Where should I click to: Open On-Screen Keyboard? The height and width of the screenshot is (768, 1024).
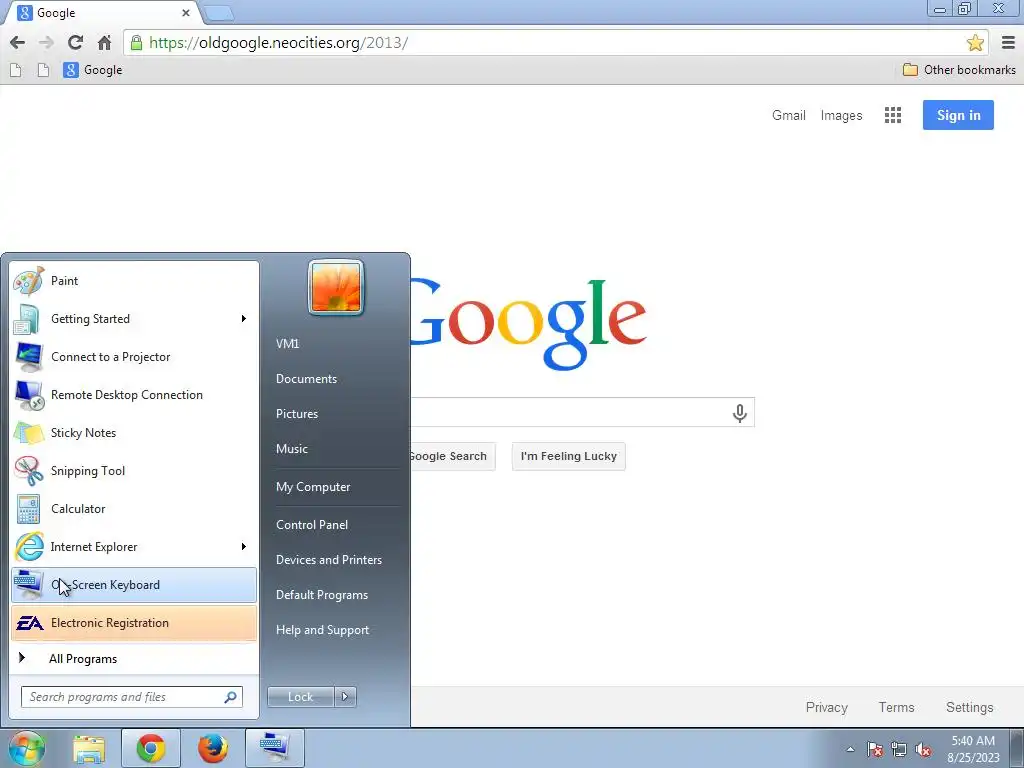click(134, 584)
